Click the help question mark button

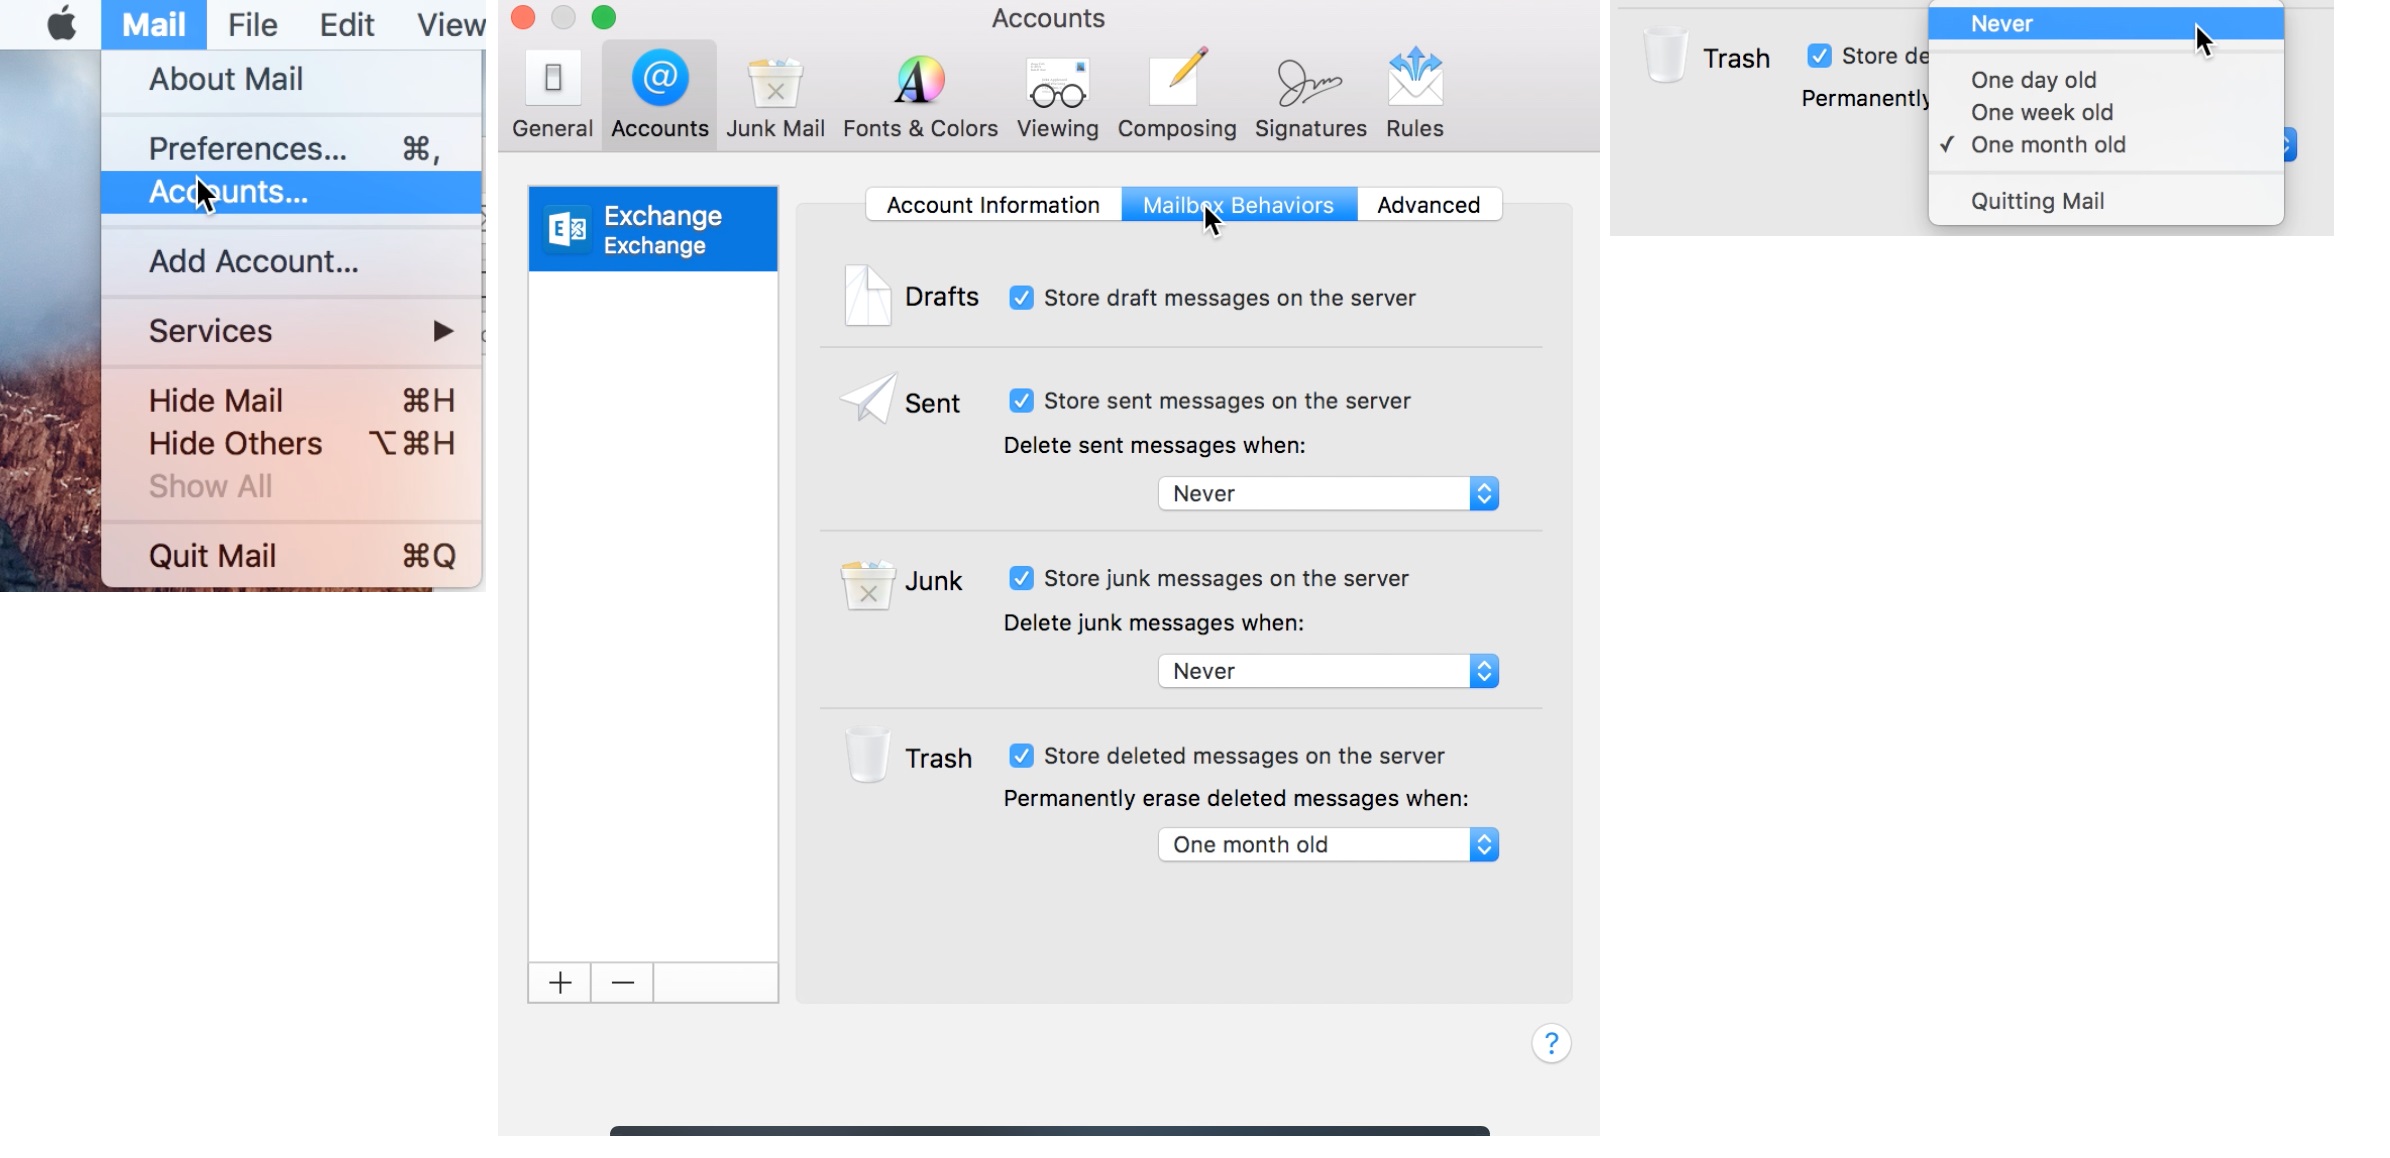tap(1549, 1043)
